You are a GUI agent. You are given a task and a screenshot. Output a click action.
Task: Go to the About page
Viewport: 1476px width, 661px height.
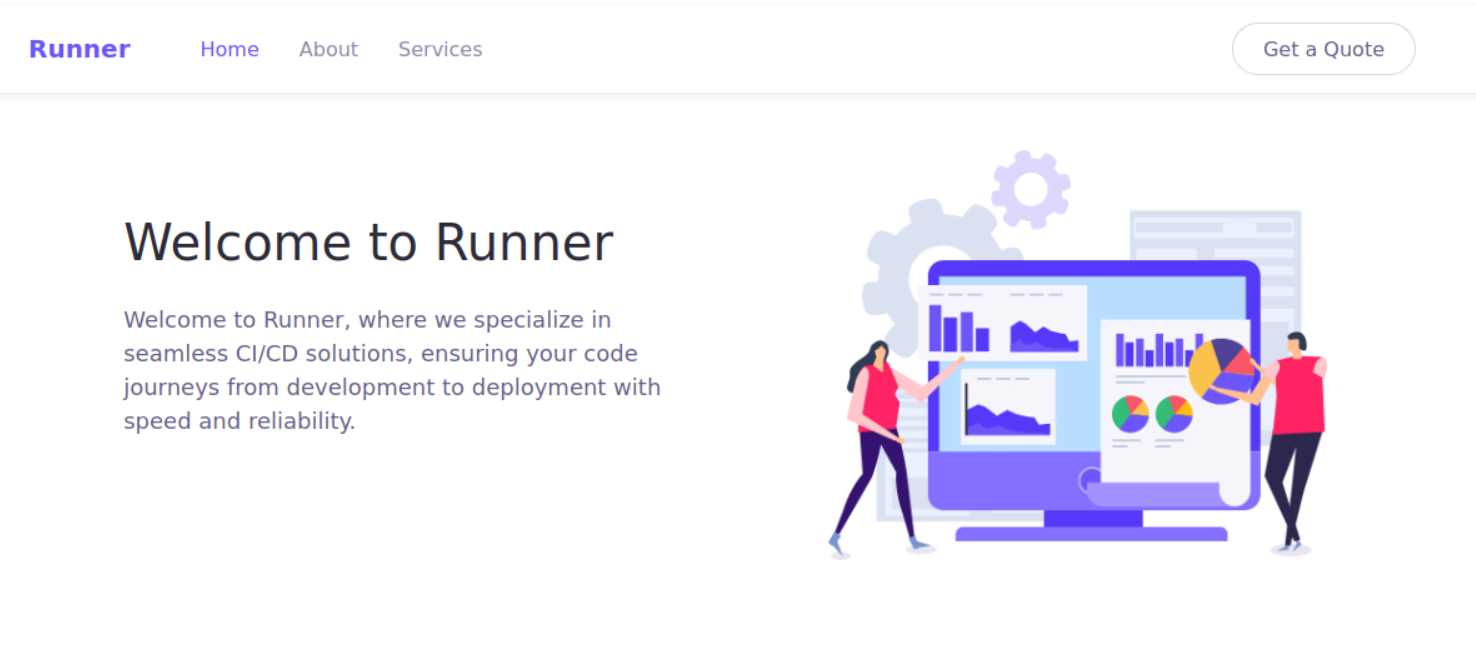click(x=328, y=49)
